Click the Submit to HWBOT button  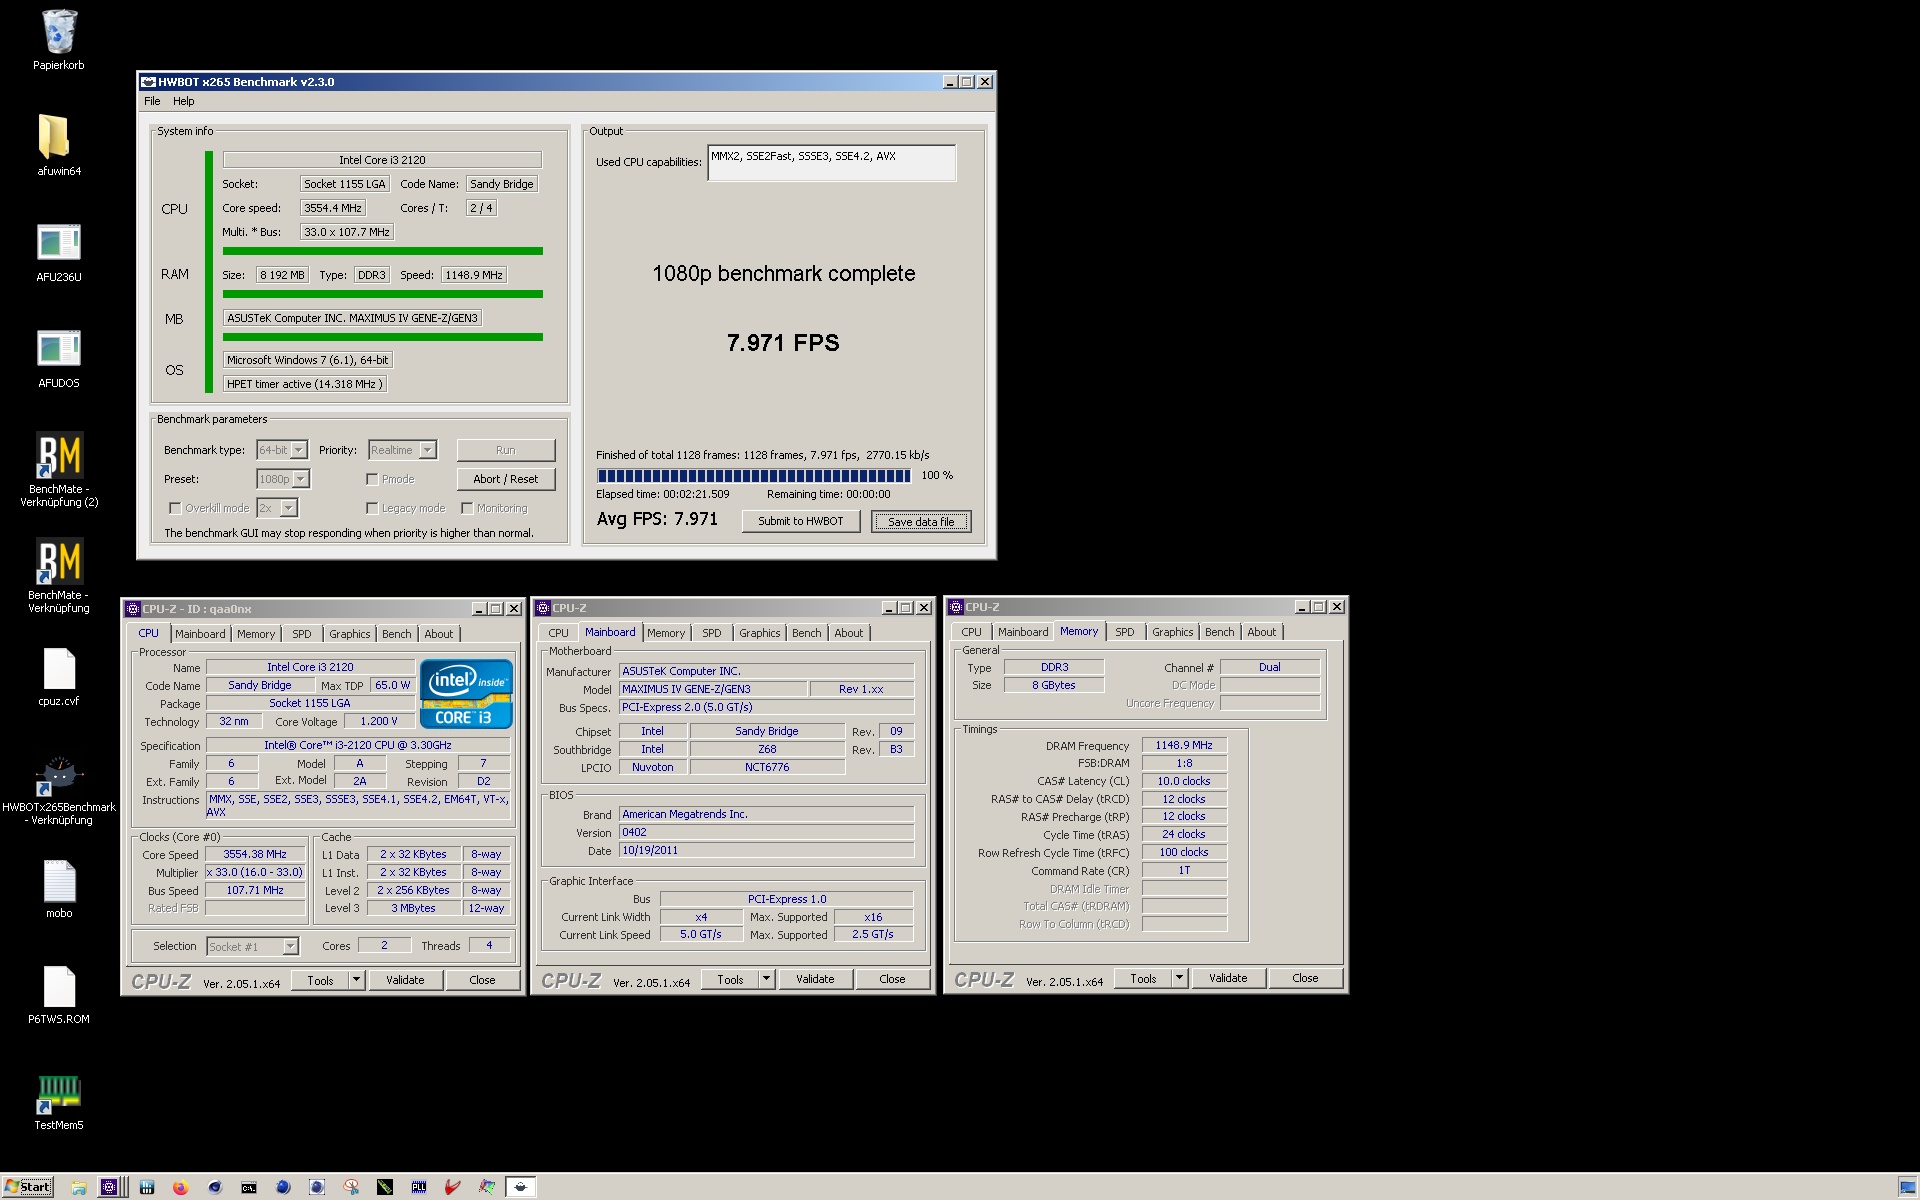(x=801, y=521)
